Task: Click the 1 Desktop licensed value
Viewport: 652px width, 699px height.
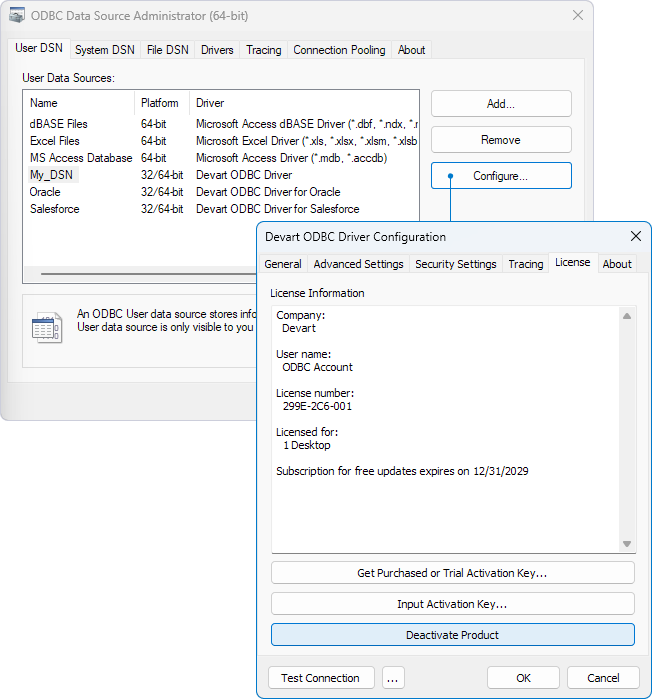Action: coord(307,445)
